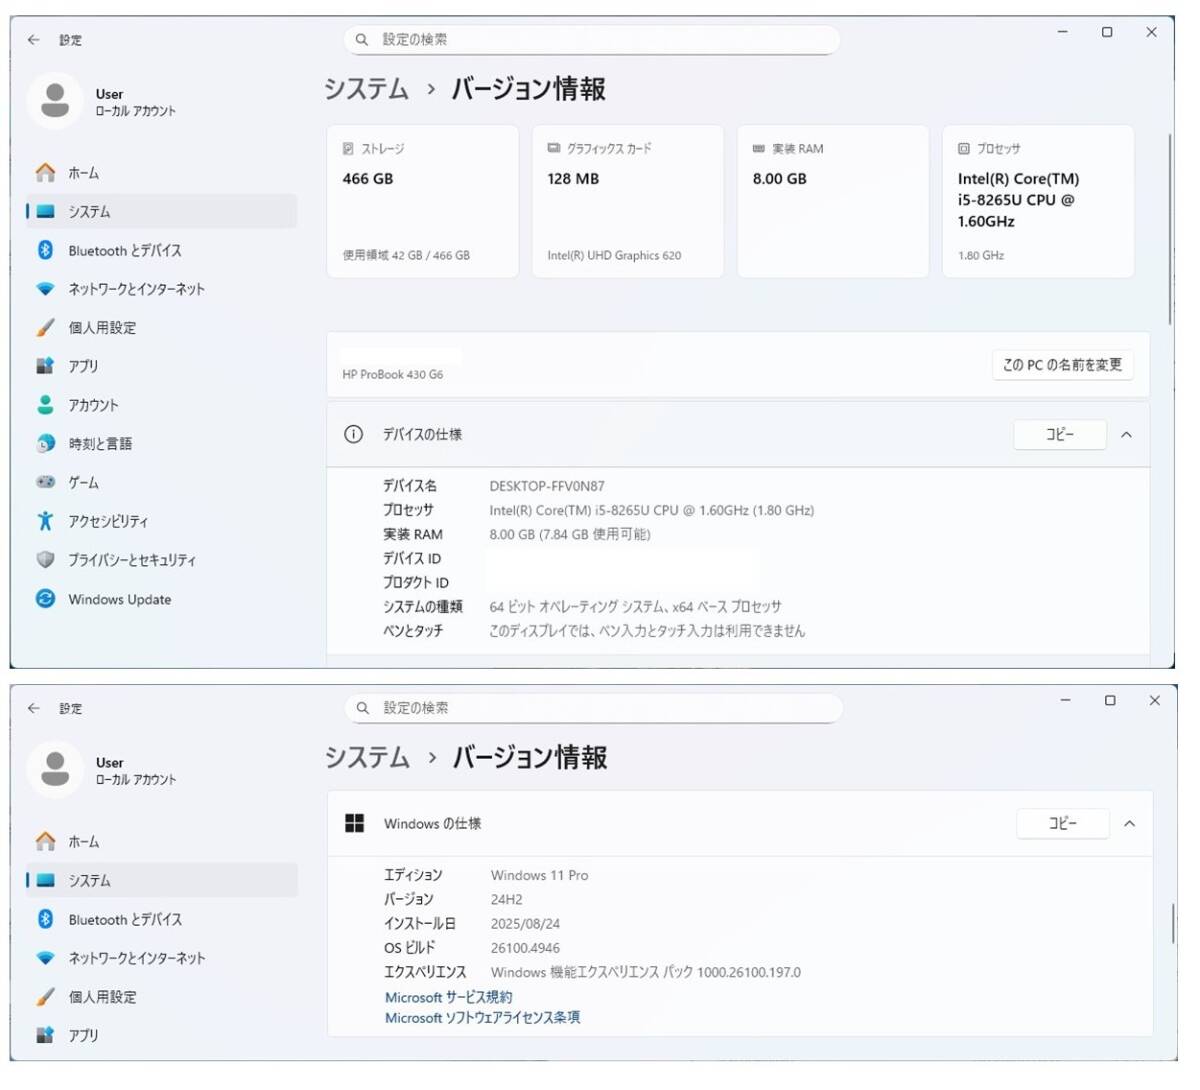The image size is (1200, 1090).
Task: Click Windows logo icon in Windows の仕様
Action: click(354, 823)
